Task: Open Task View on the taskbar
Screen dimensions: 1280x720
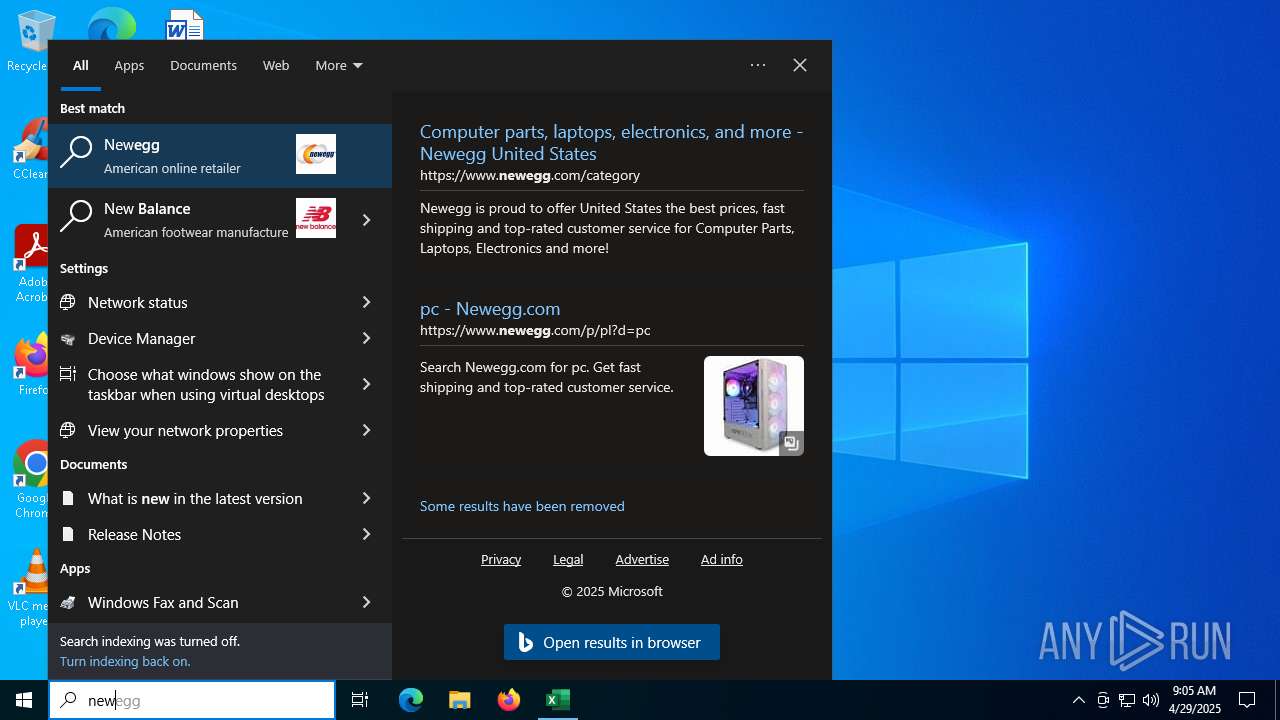Action: (360, 700)
